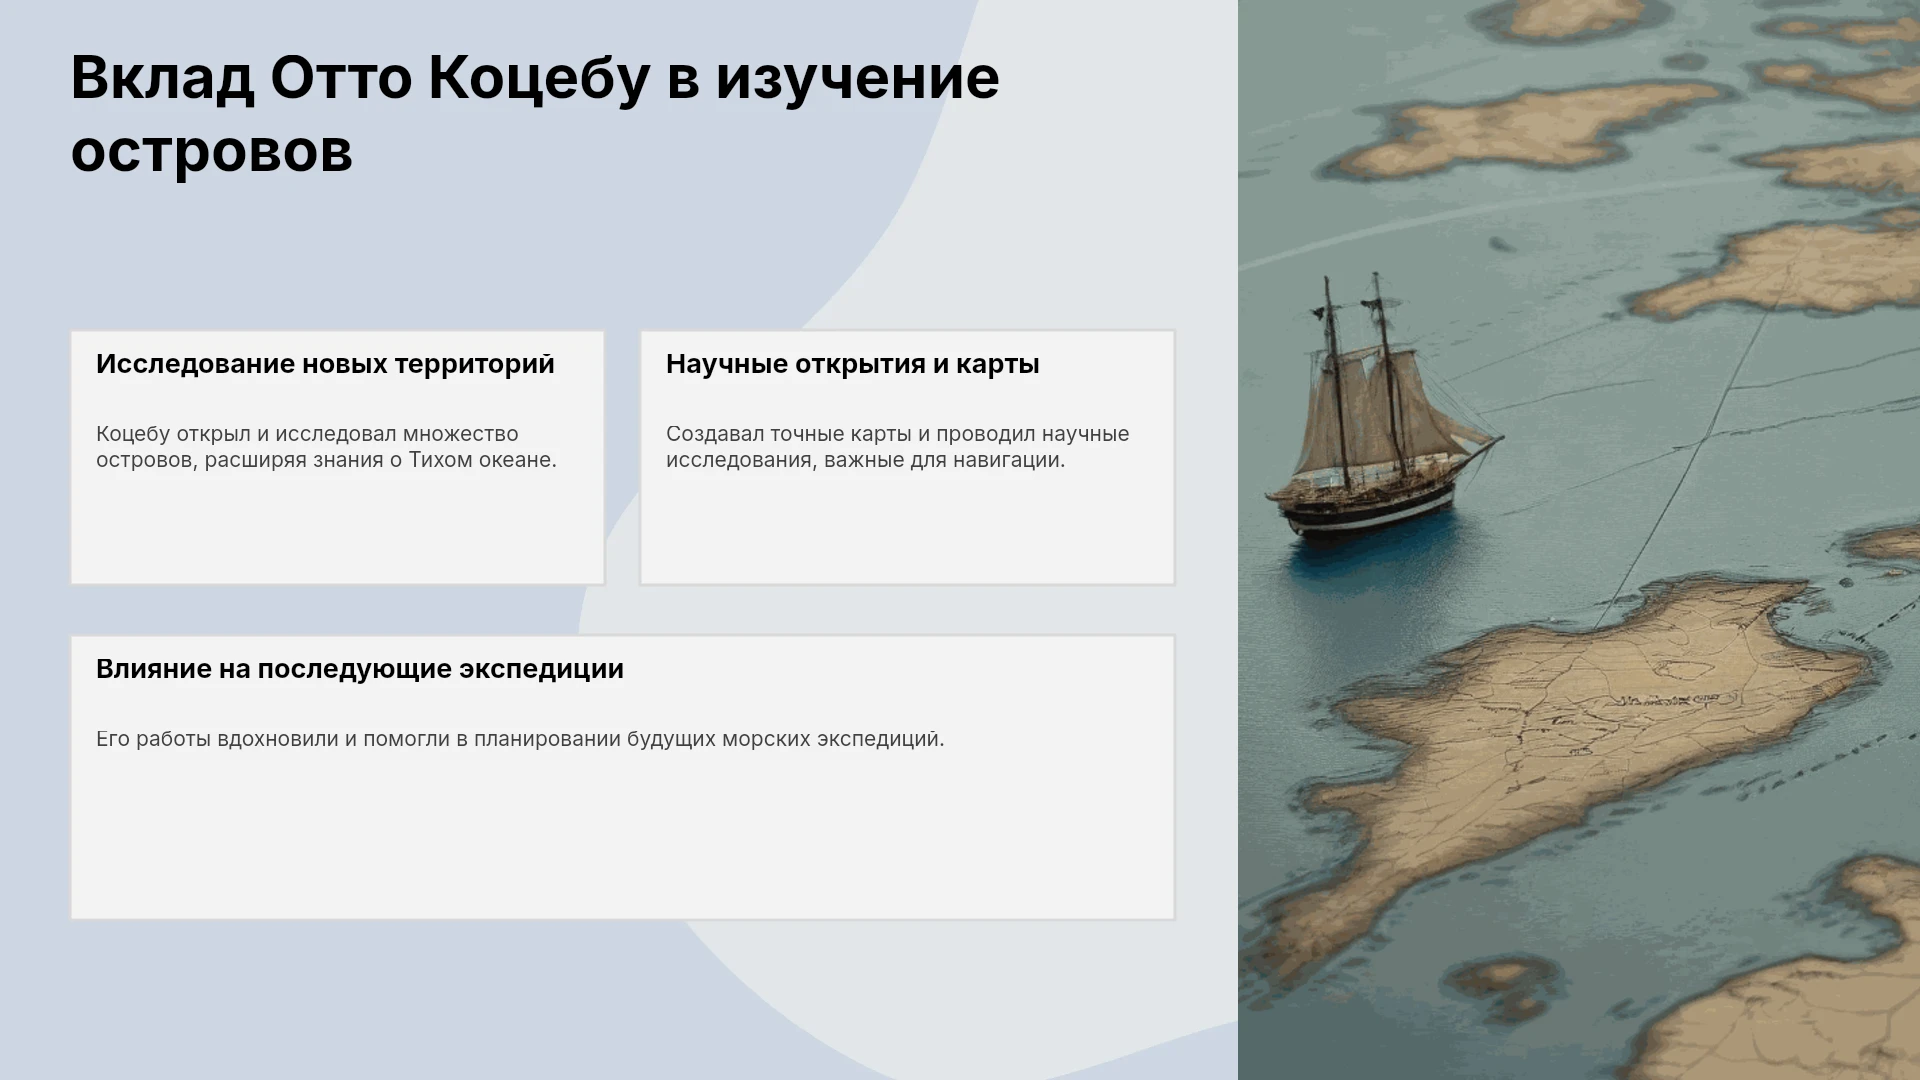
Task: Click the slide title about Отто Коцебу
Action: (x=535, y=114)
